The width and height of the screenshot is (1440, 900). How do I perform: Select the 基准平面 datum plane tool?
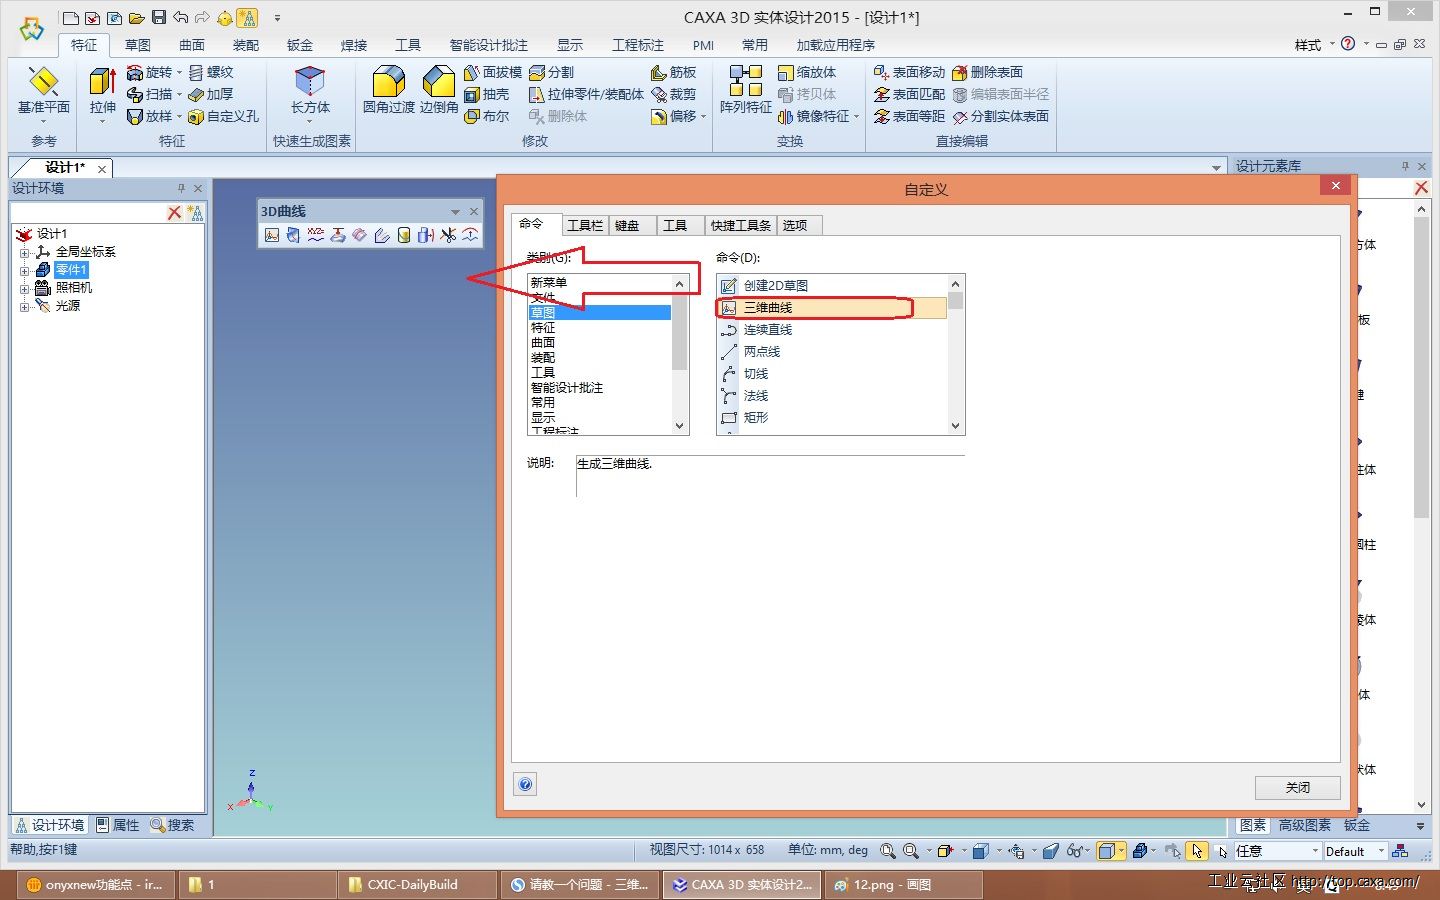[x=43, y=90]
